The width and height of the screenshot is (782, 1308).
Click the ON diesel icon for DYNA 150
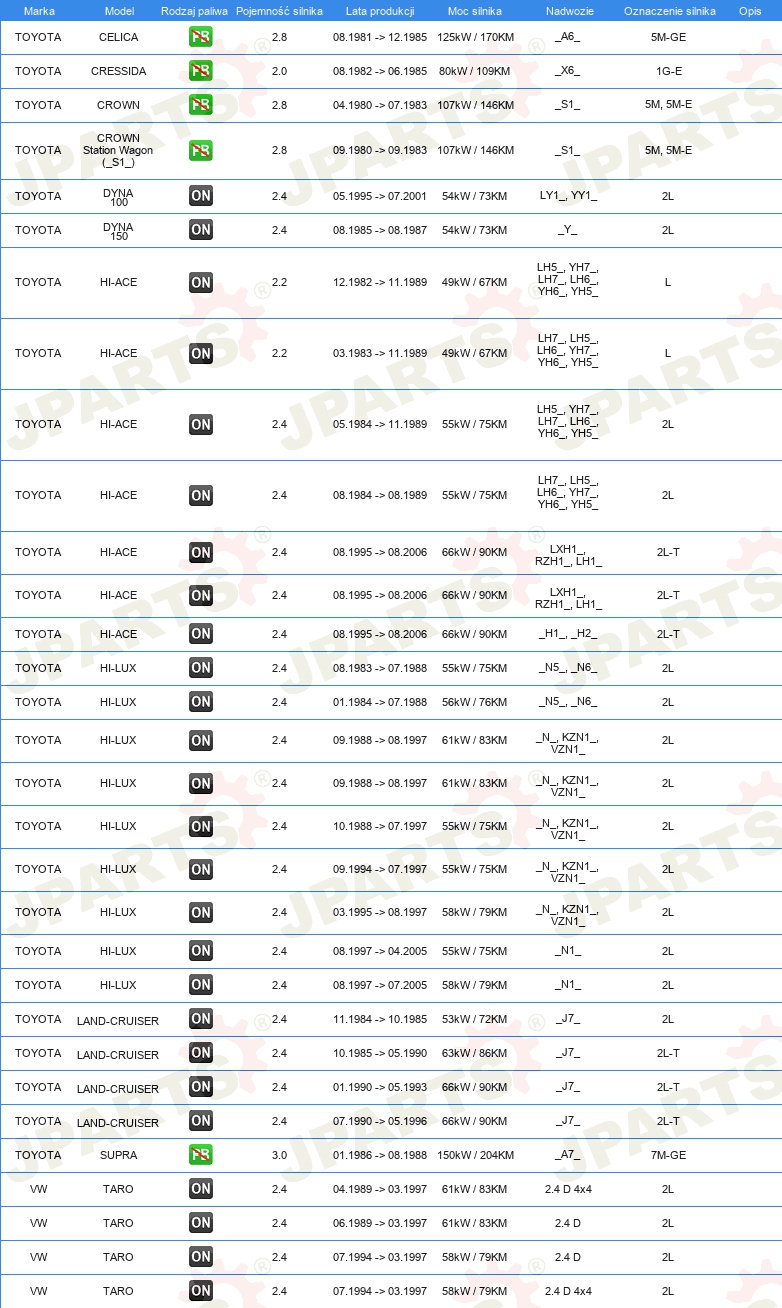point(201,230)
